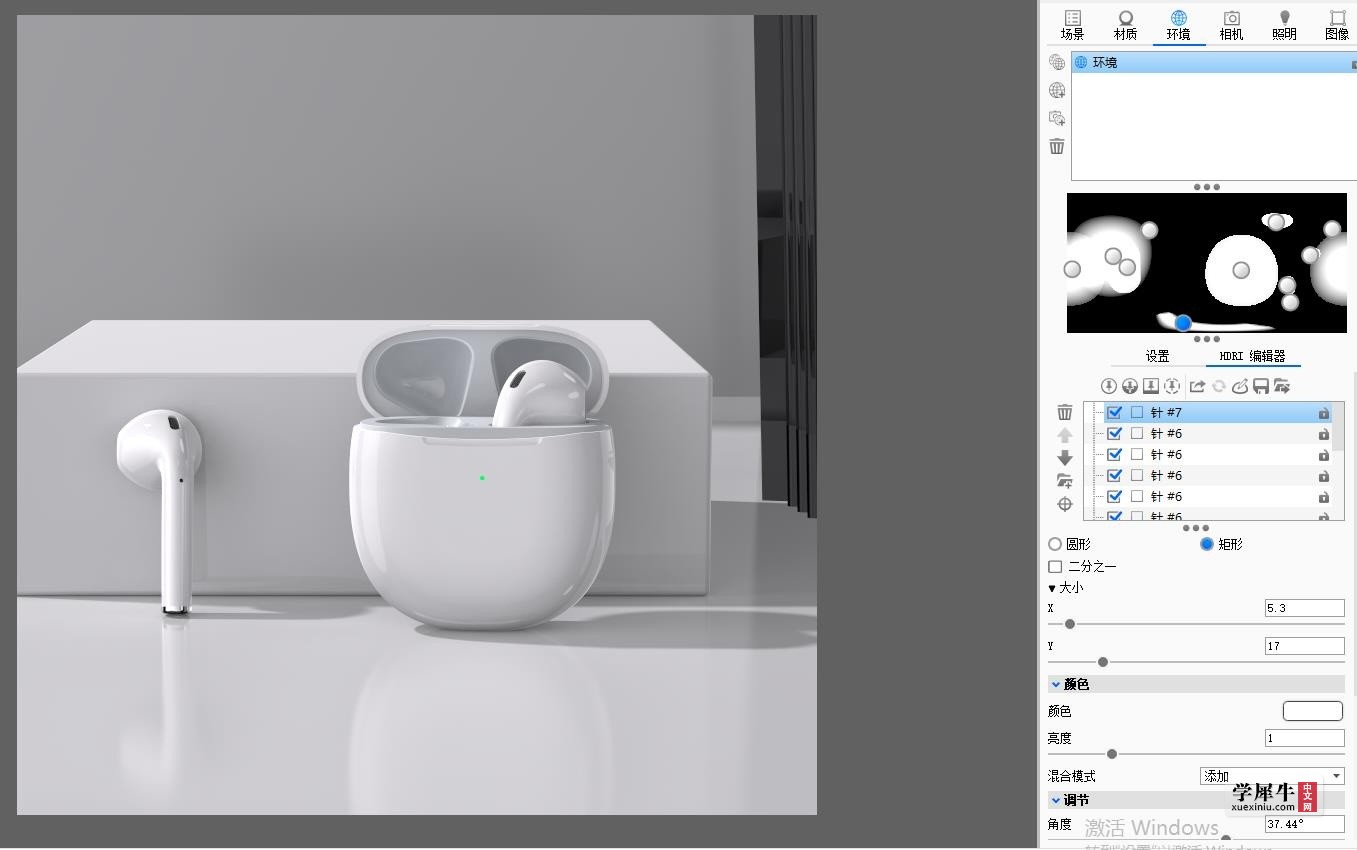Click the set highlight brush icon
This screenshot has width=1357, height=850.
click(1240, 386)
